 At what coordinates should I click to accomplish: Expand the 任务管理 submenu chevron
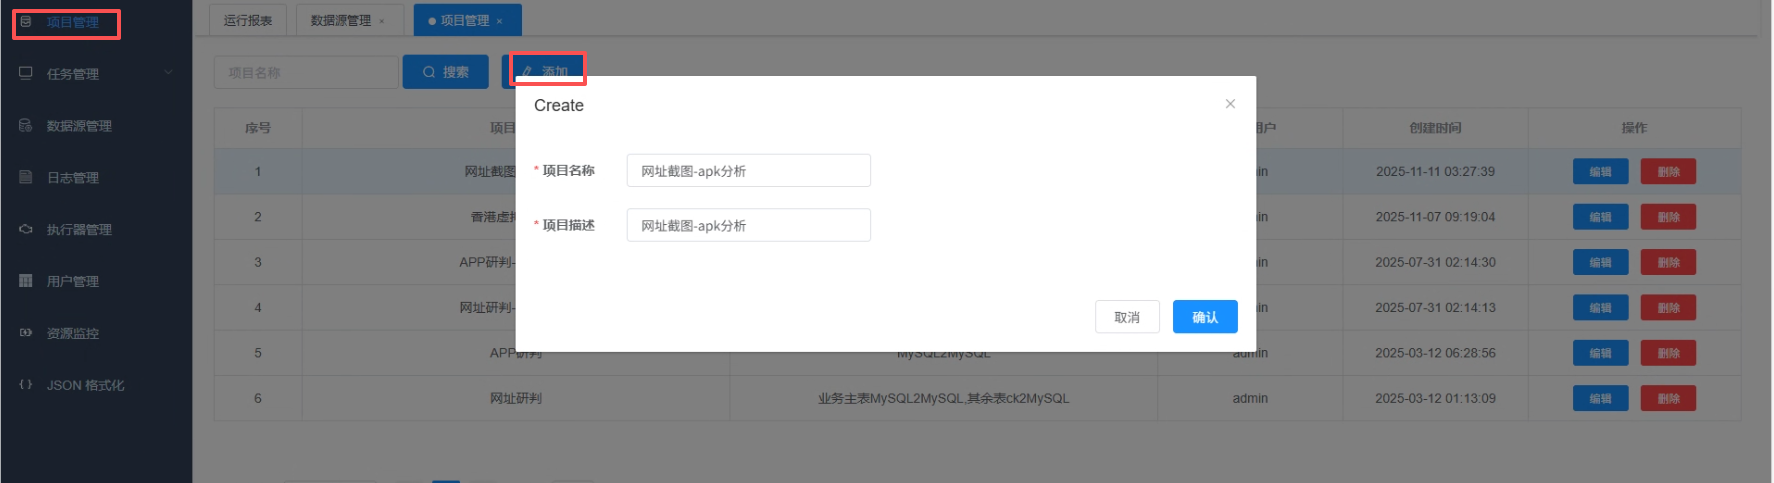(x=168, y=73)
